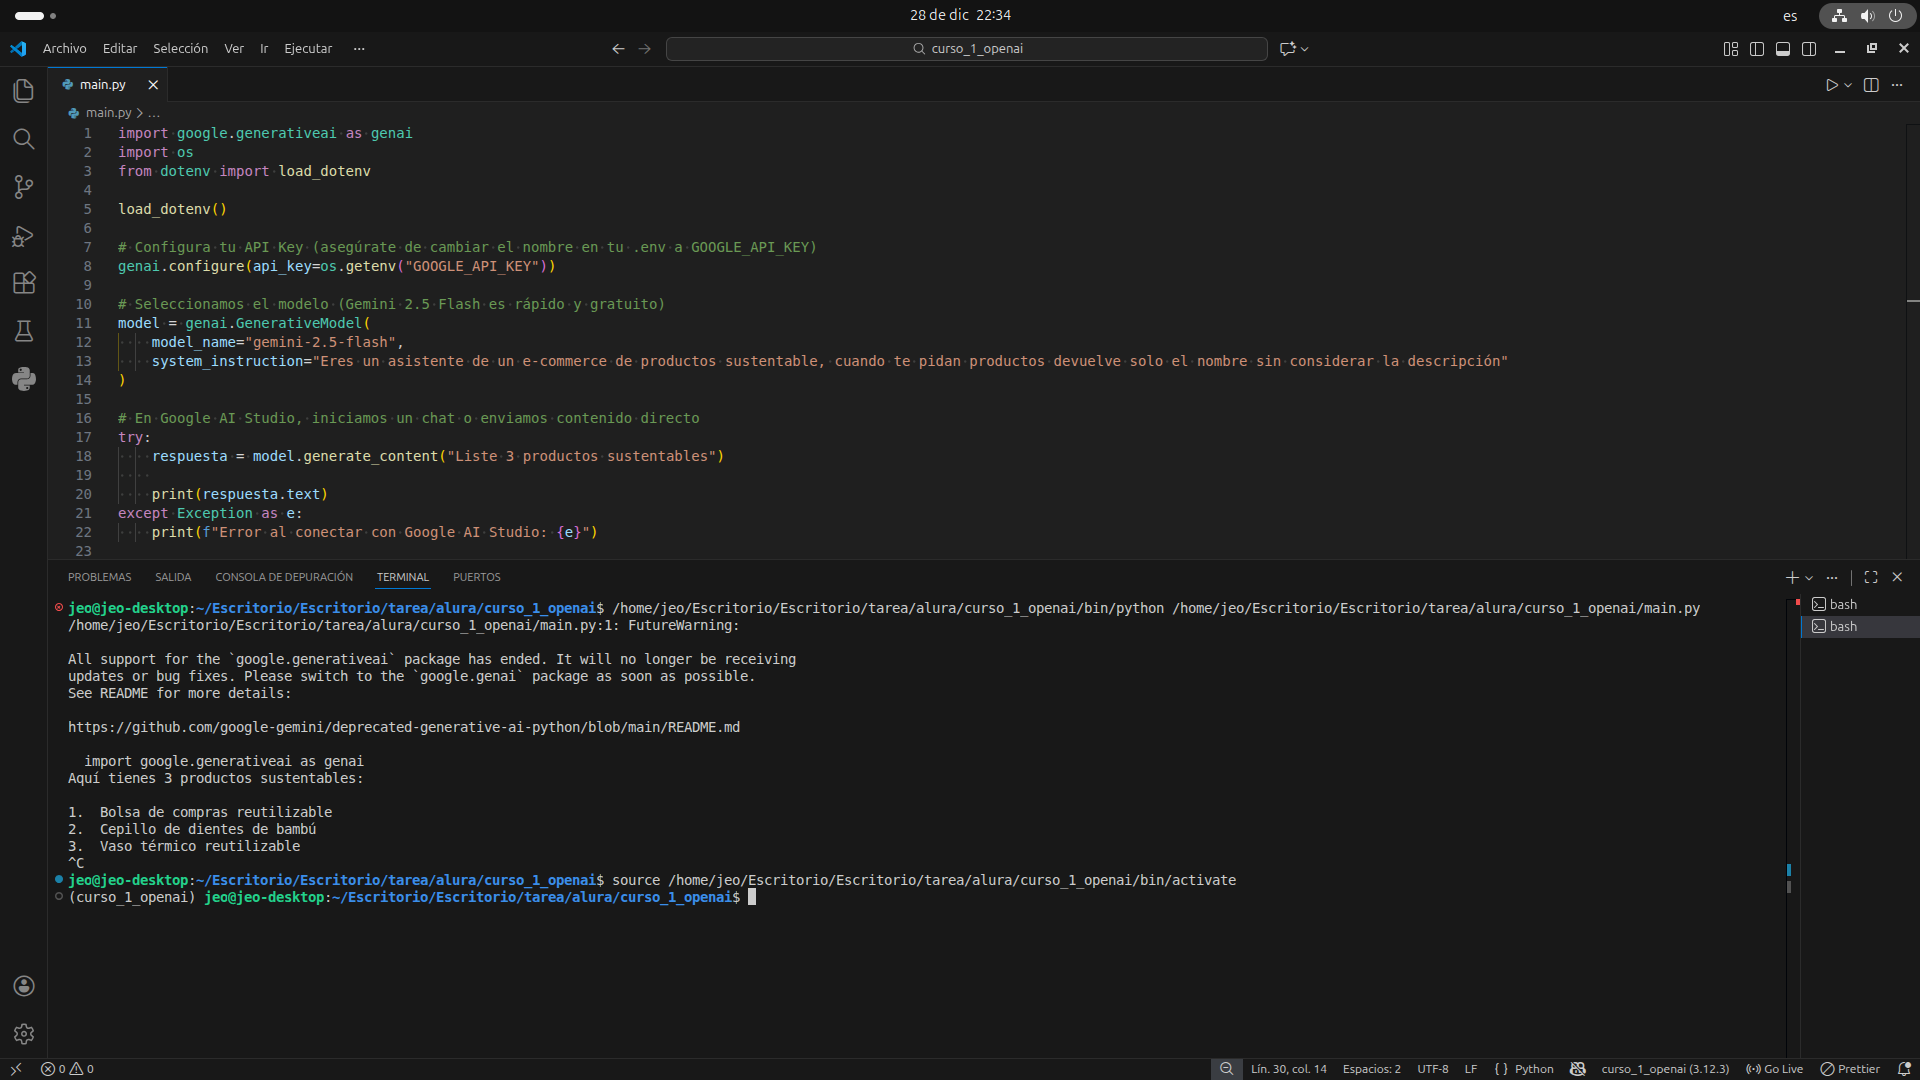Toggle the primary sidebar visibility
Viewport: 1920px width, 1080px height.
click(1757, 49)
